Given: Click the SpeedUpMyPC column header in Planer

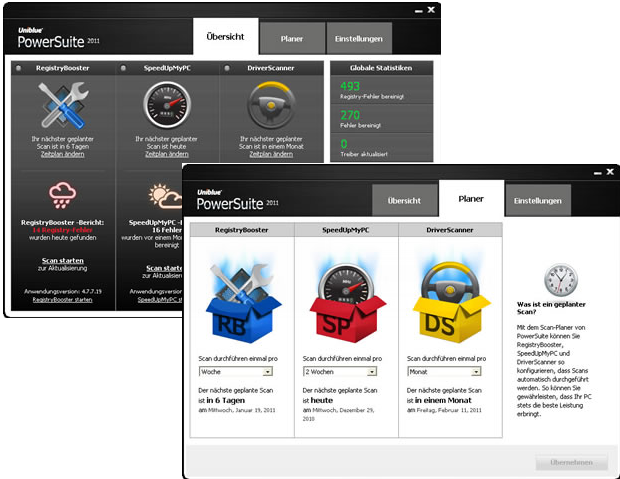Looking at the screenshot, I should pyautogui.click(x=346, y=230).
